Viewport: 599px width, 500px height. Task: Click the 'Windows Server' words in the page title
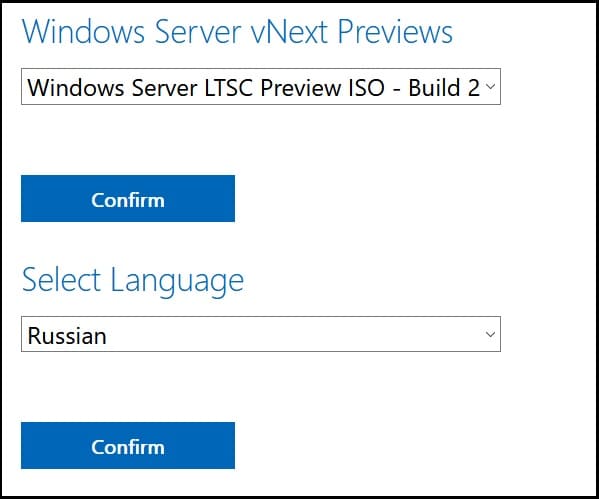point(131,31)
